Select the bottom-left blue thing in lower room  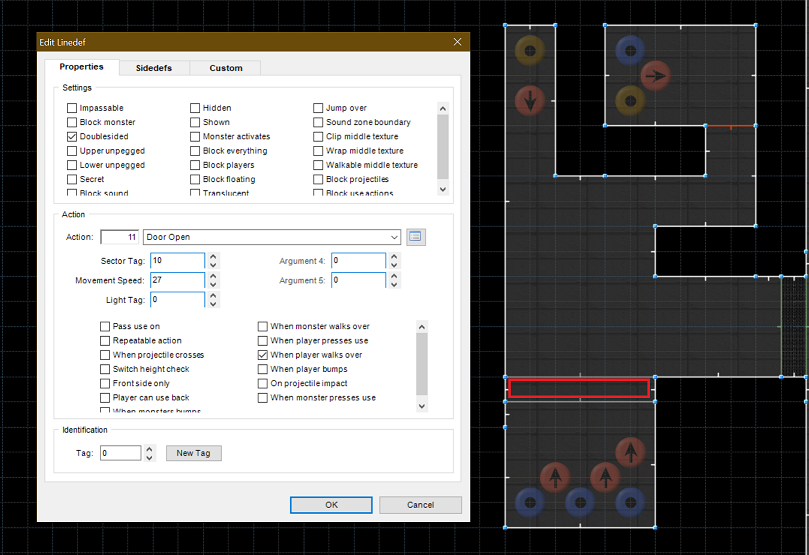tap(530, 502)
